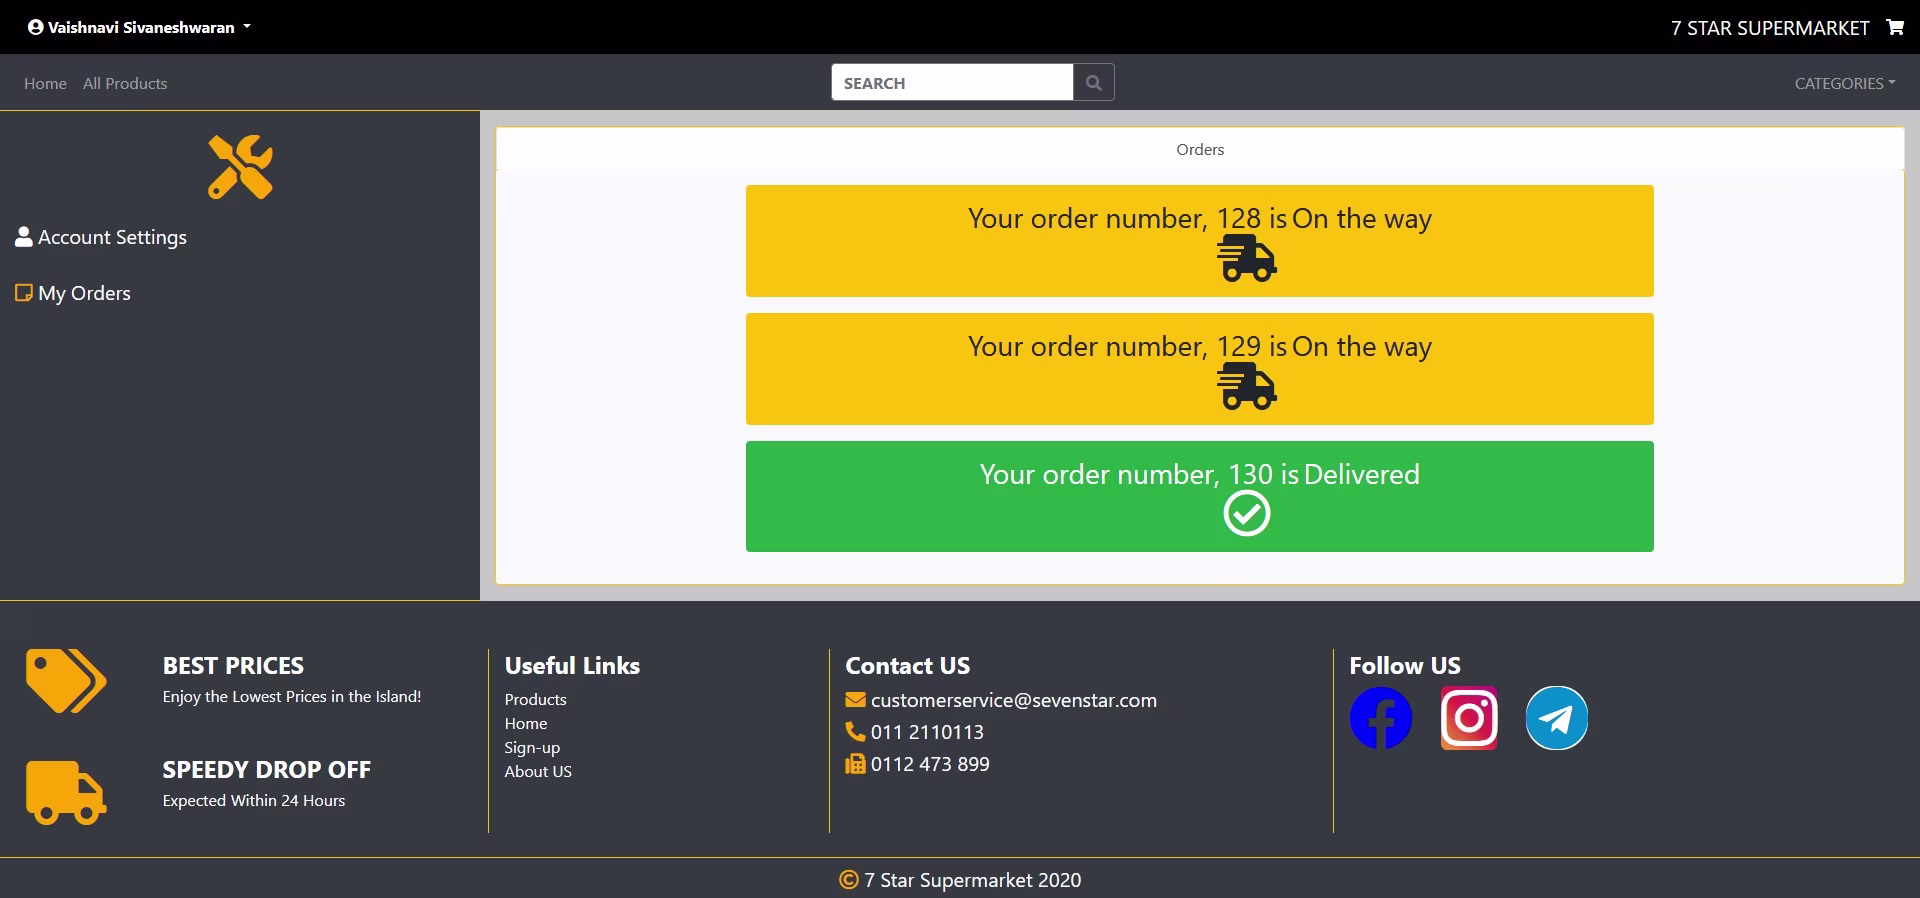This screenshot has width=1920, height=898.
Task: Click the delivery truck icon for order 128
Action: point(1246,259)
